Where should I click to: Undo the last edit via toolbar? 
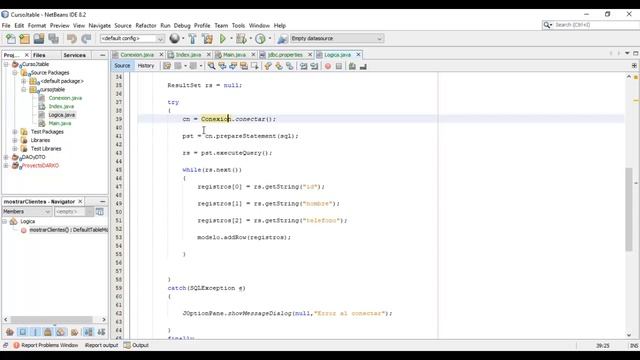coord(72,39)
